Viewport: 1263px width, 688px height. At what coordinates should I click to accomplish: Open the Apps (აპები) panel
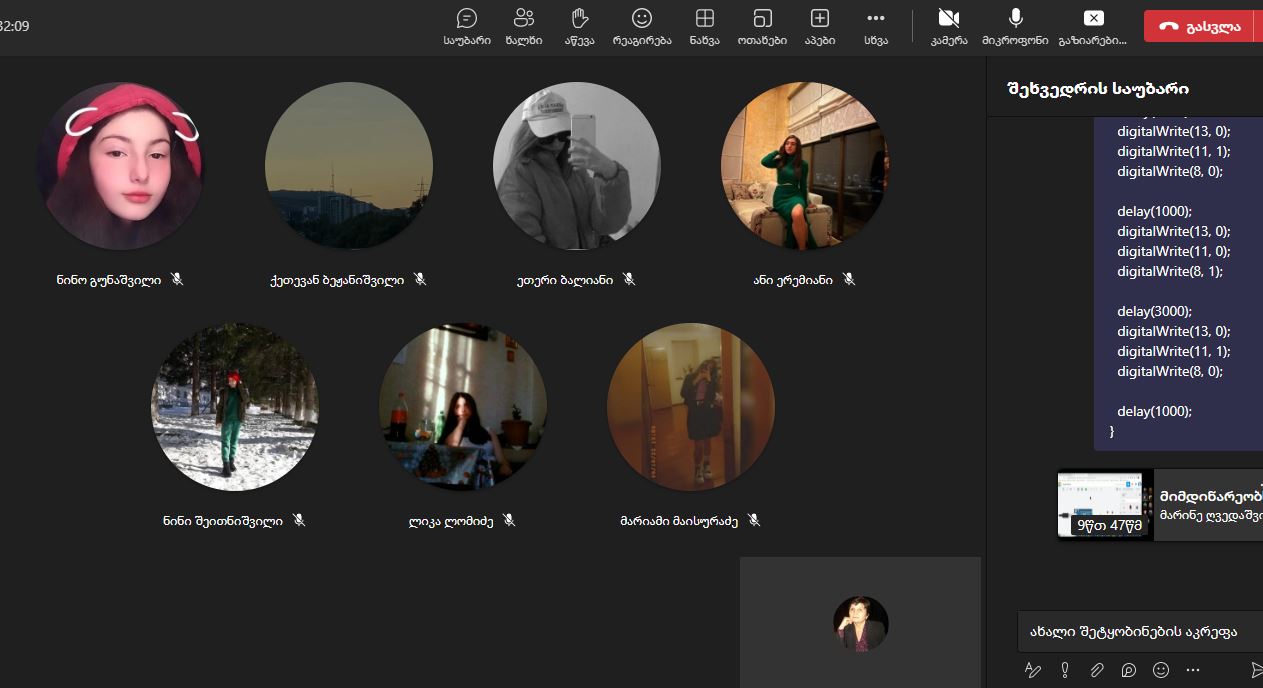pos(819,26)
